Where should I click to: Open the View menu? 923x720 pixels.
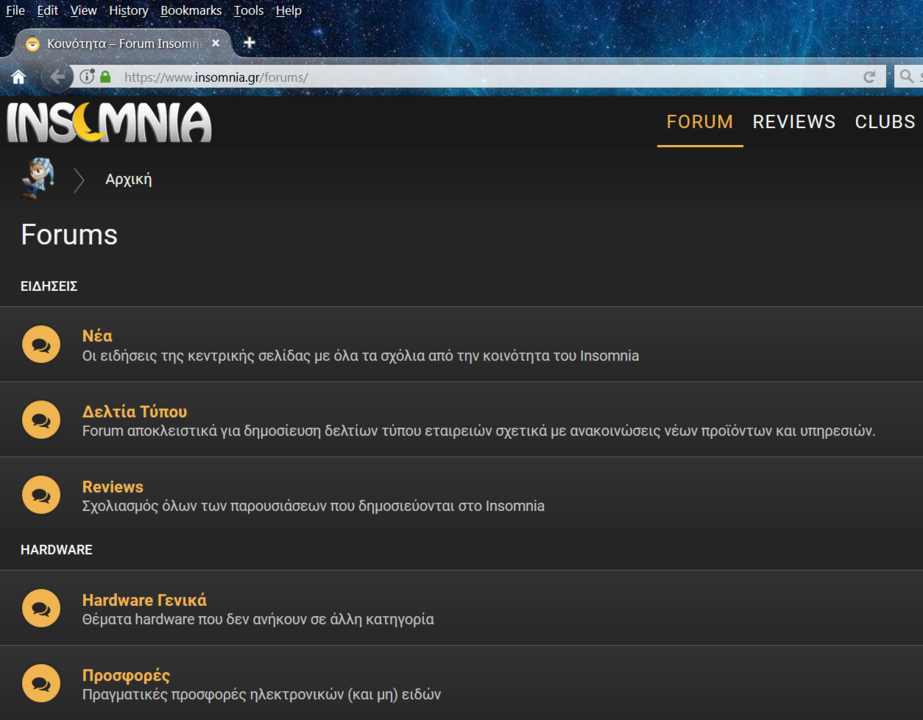tap(84, 11)
